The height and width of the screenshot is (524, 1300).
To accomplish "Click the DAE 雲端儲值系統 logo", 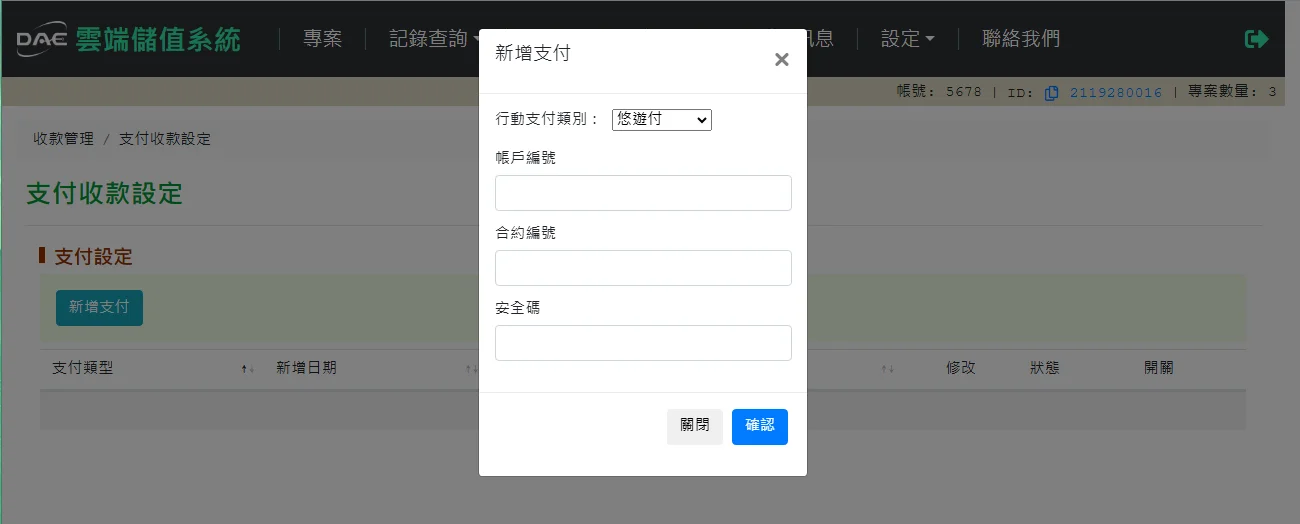I will coord(129,39).
